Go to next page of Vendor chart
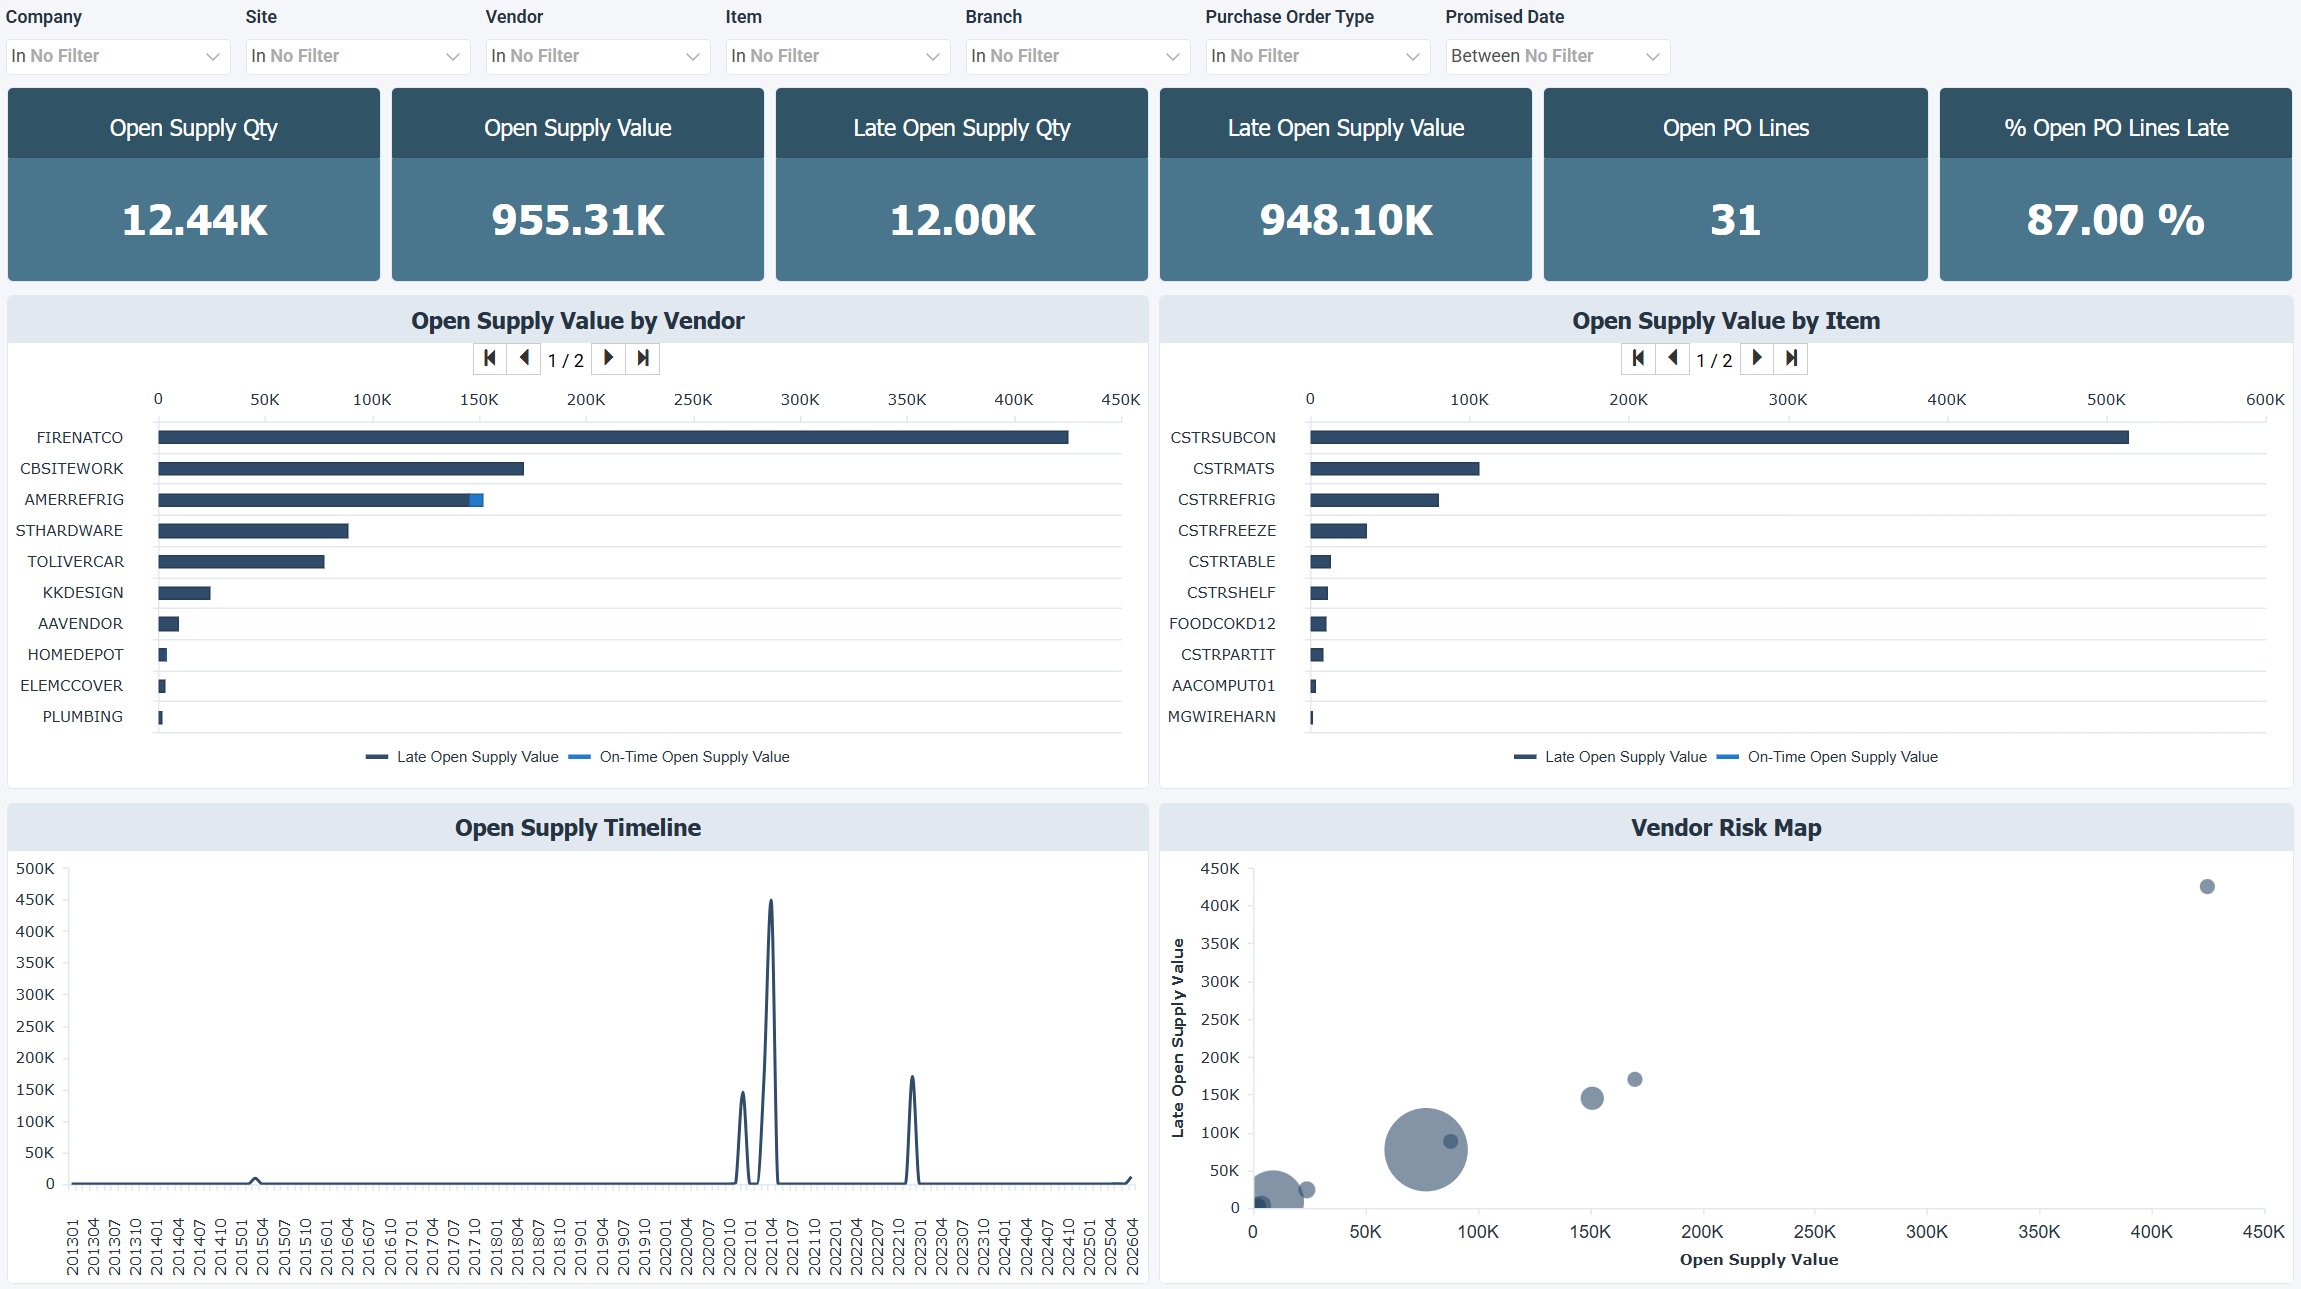Image resolution: width=2301 pixels, height=1289 pixels. 608,358
